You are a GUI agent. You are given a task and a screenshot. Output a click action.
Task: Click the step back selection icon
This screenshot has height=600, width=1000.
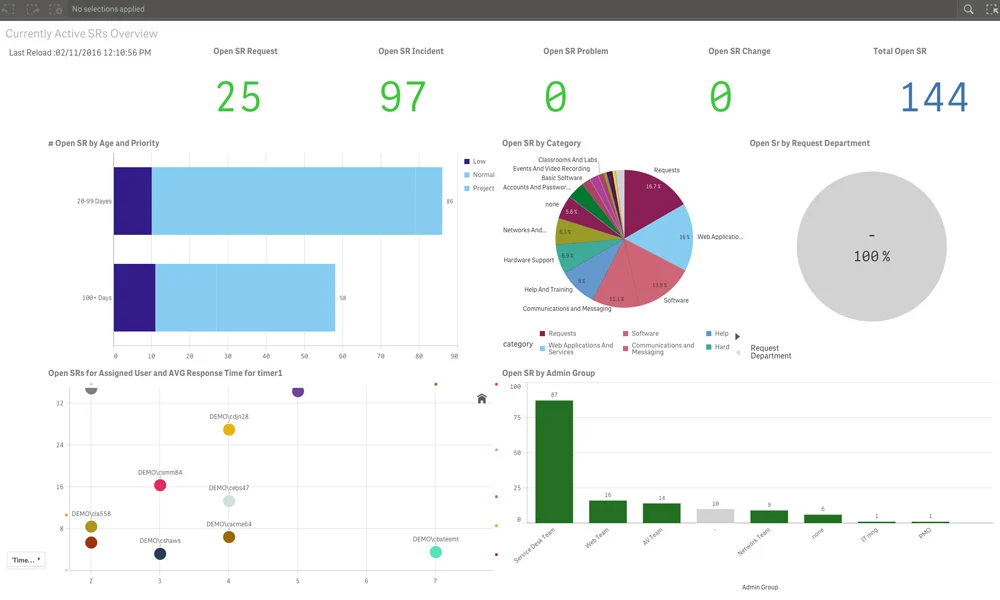tap(8, 9)
